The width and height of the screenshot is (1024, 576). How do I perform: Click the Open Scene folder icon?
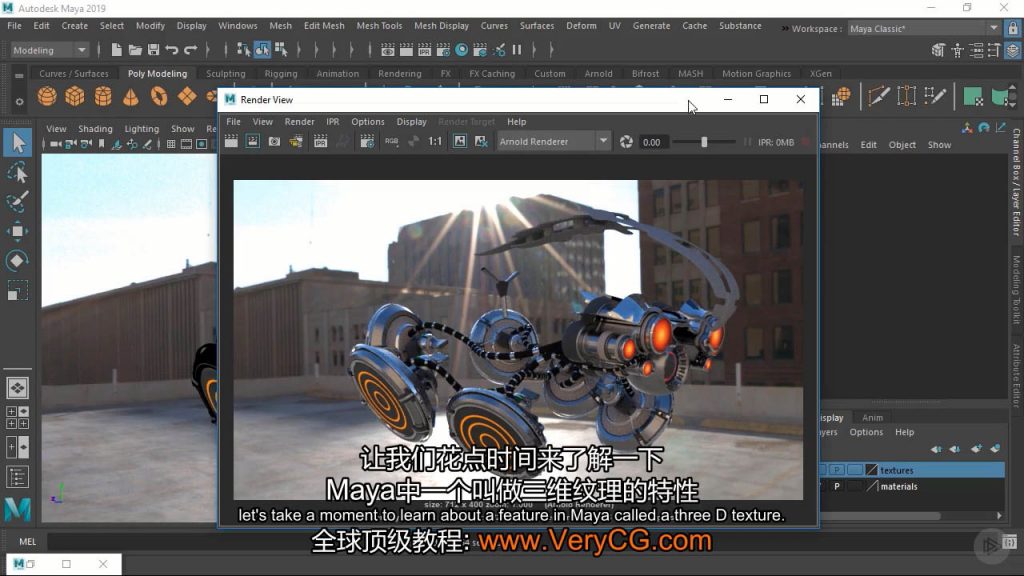[x=135, y=50]
